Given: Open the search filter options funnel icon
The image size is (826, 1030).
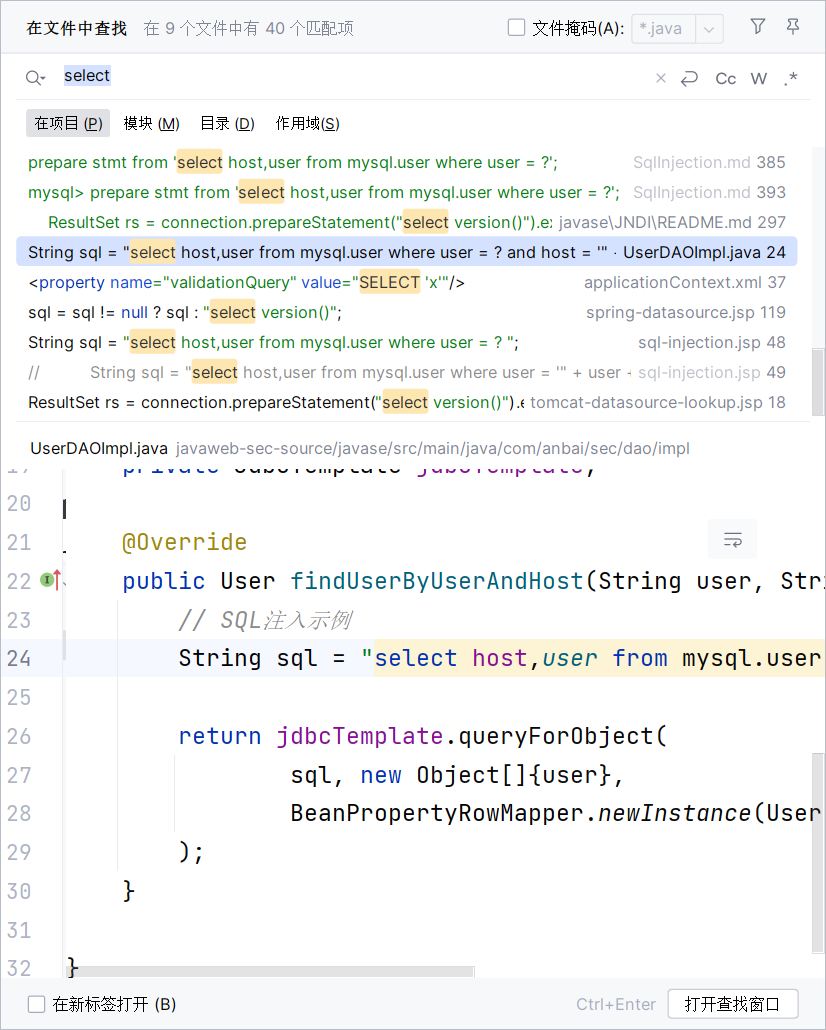Looking at the screenshot, I should (758, 27).
